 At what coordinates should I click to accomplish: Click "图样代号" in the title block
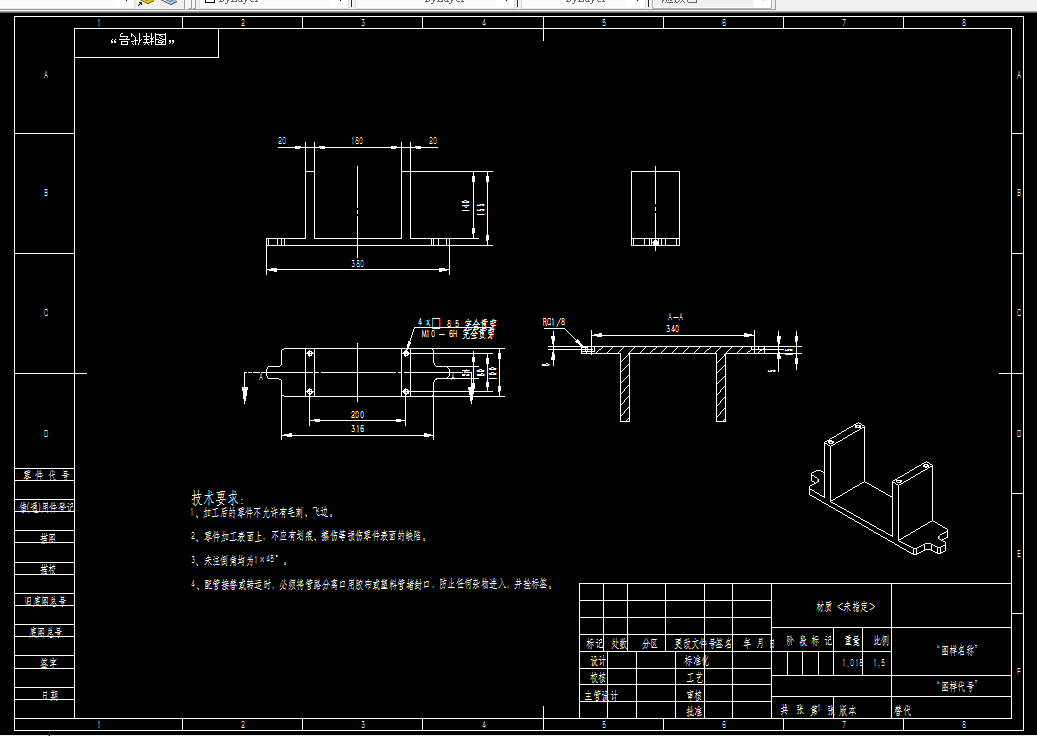click(x=957, y=686)
